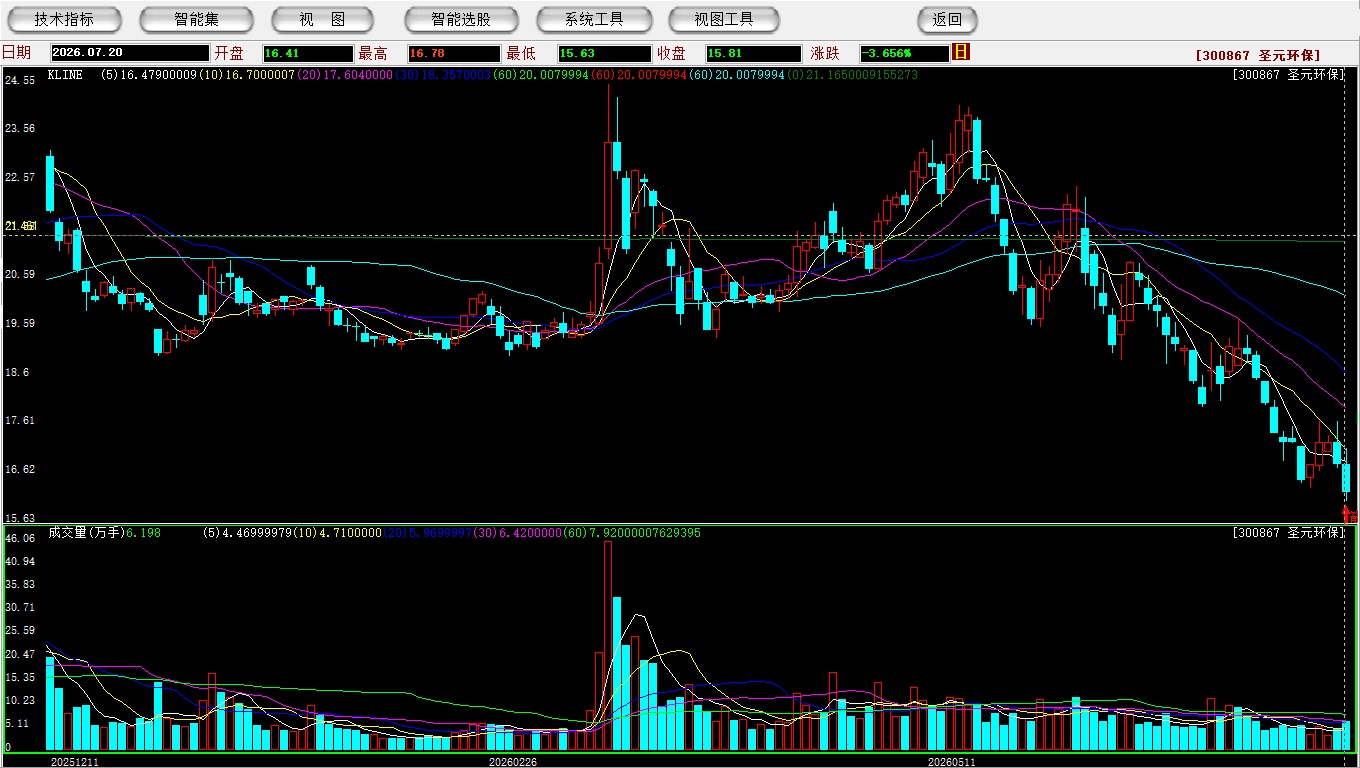This screenshot has width=1360, height=768.
Task: Select the 收盘 value field 15.81
Action: coord(754,53)
